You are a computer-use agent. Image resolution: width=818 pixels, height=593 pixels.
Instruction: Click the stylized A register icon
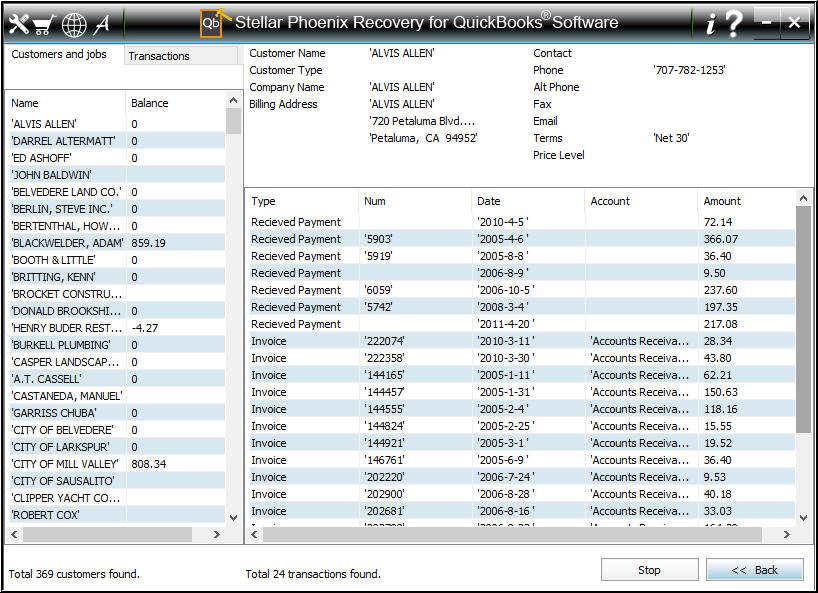click(x=102, y=23)
